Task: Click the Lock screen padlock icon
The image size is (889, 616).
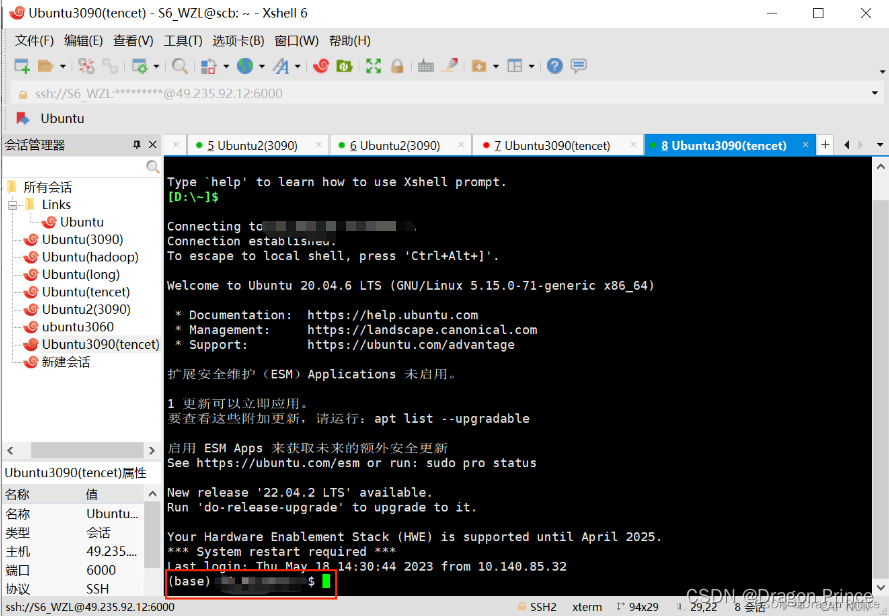Action: (397, 66)
